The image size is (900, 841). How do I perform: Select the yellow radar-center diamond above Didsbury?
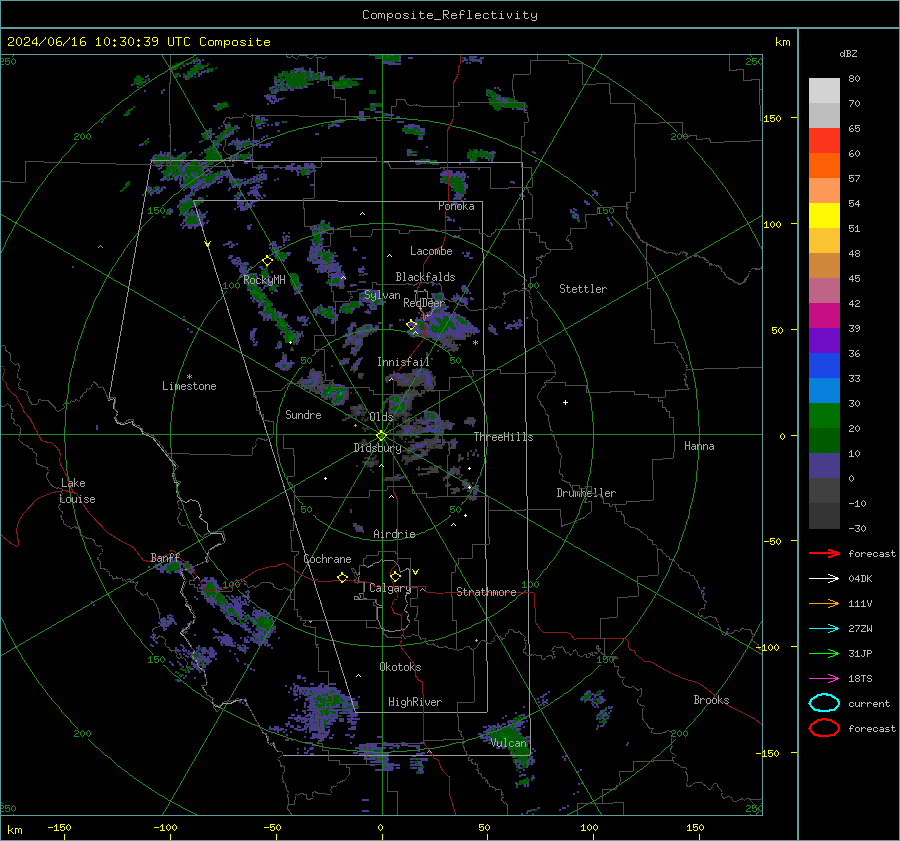(x=381, y=436)
